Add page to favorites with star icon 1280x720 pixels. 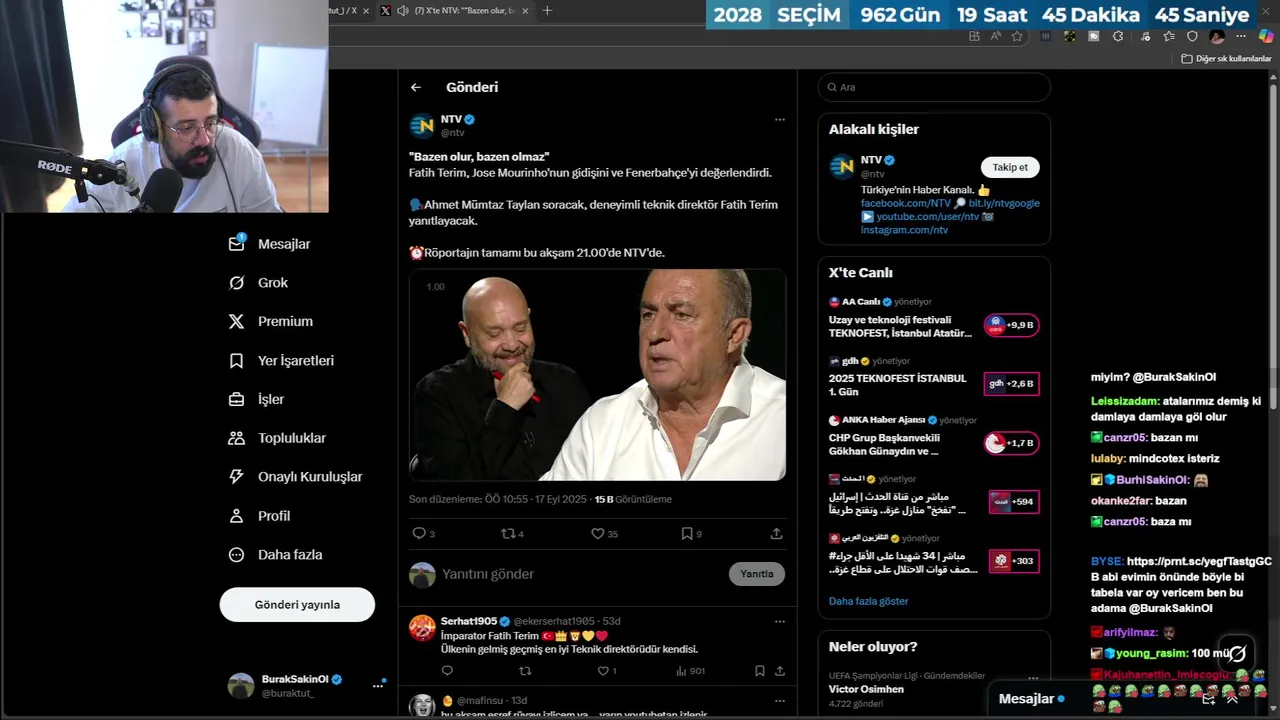point(1017,36)
